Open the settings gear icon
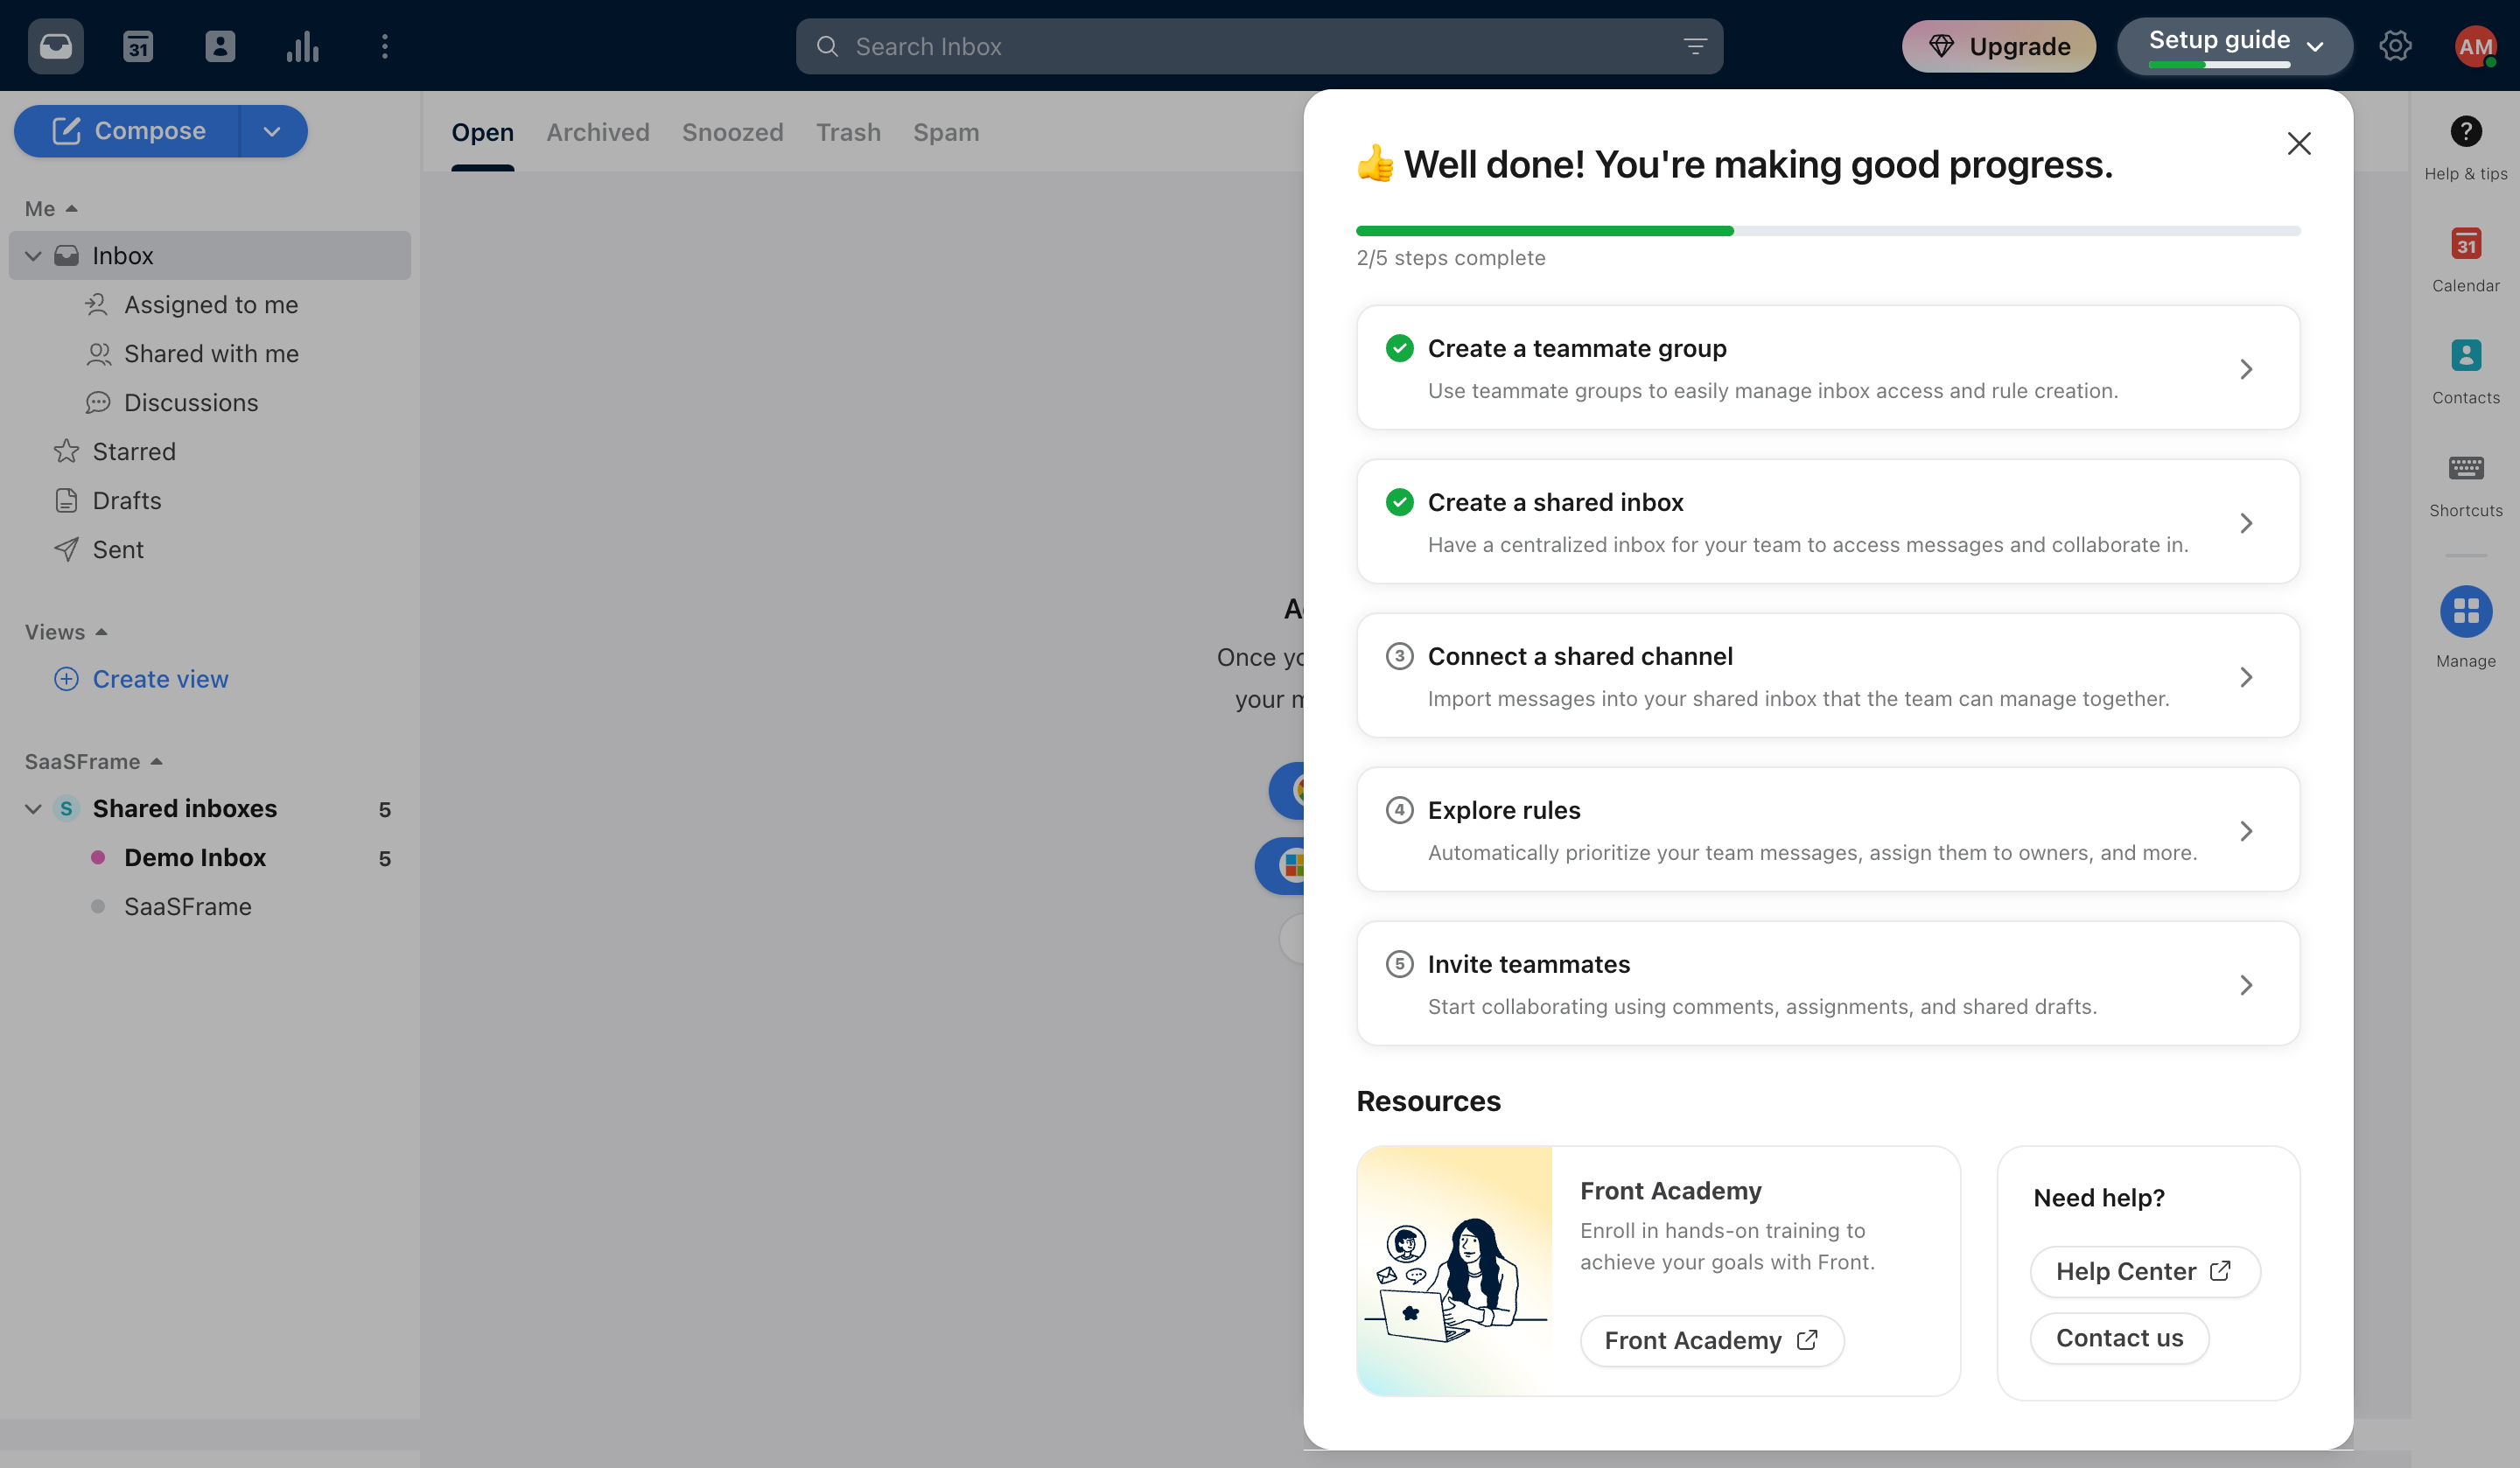Viewport: 2520px width, 1468px height. click(x=2395, y=46)
